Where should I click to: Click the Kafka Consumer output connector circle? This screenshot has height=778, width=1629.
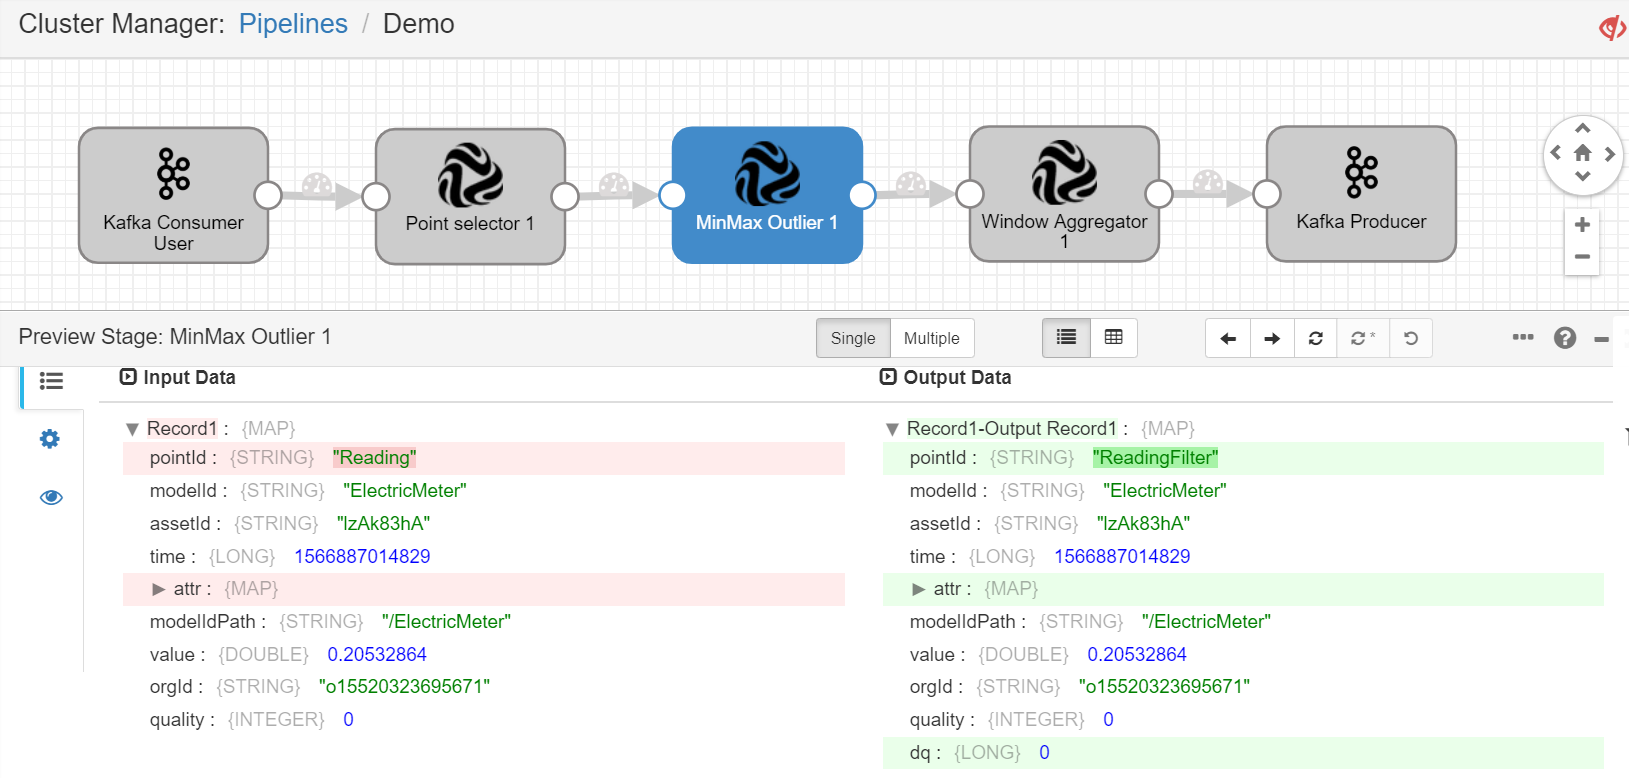[268, 195]
